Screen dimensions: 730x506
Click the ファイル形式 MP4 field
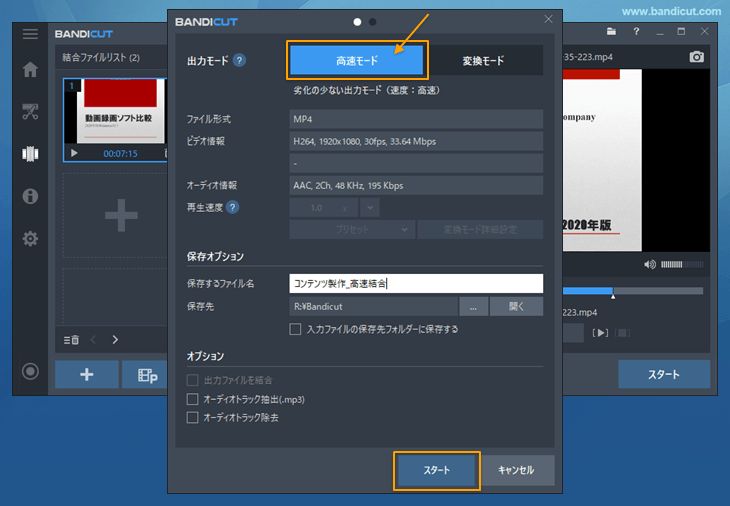(x=416, y=119)
